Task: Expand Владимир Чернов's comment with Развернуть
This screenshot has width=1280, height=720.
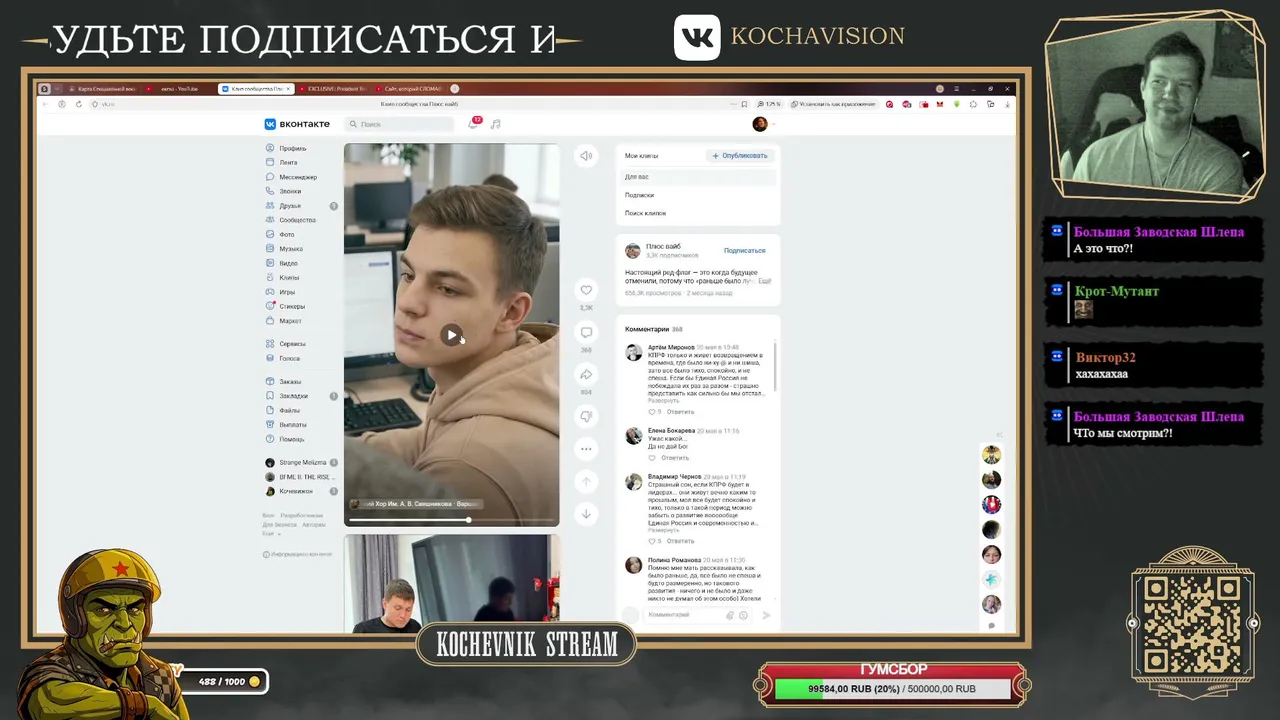Action: [663, 530]
